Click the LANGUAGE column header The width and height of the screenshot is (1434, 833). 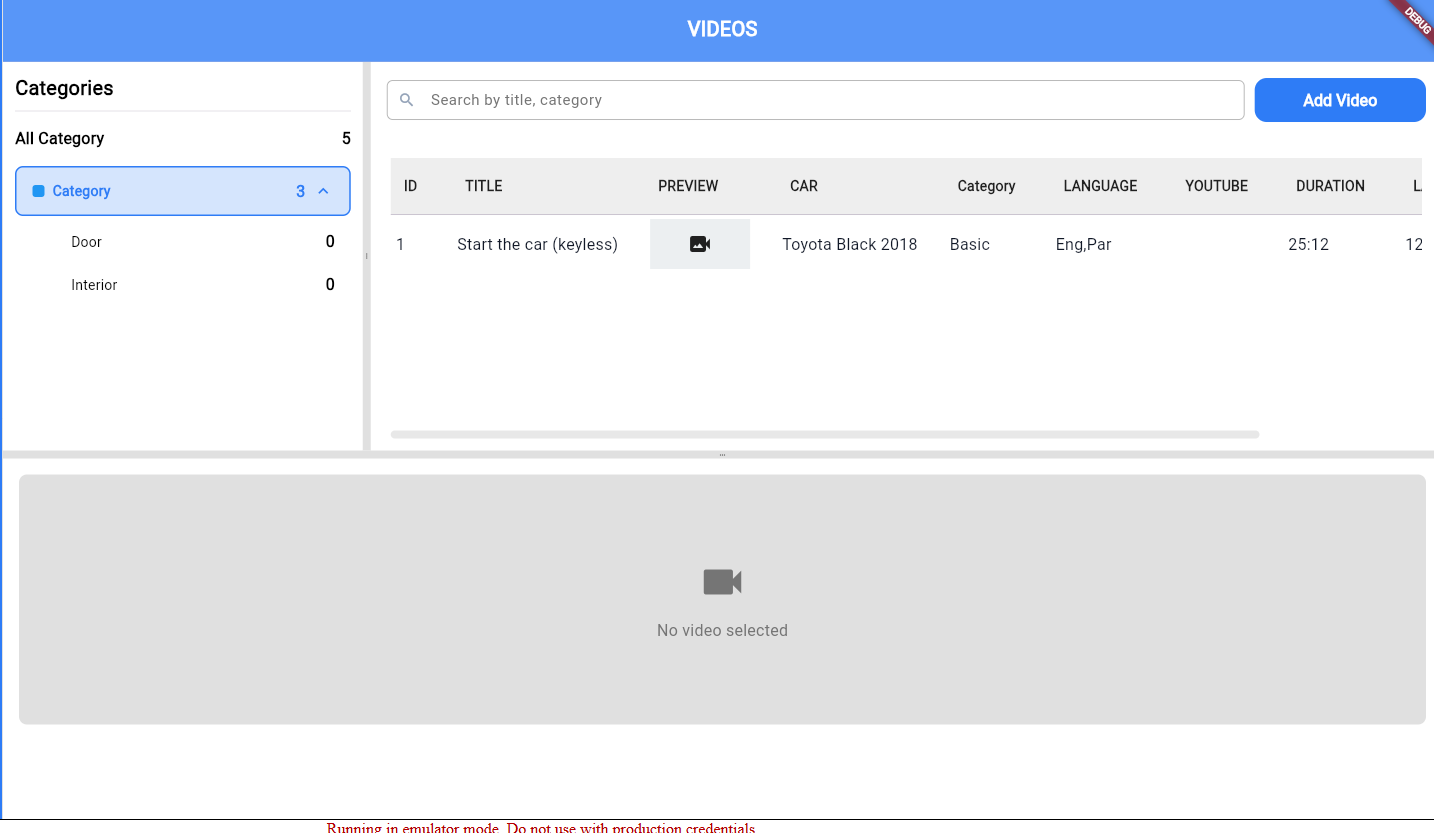(x=1100, y=186)
